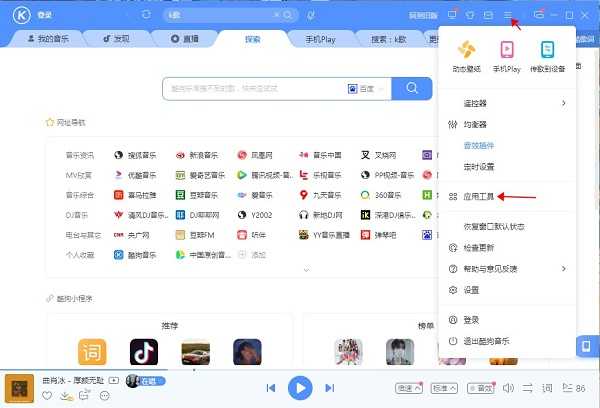The height and width of the screenshot is (408, 600).
Task: Click the KuGou logo icon
Action: pyautogui.click(x=21, y=16)
